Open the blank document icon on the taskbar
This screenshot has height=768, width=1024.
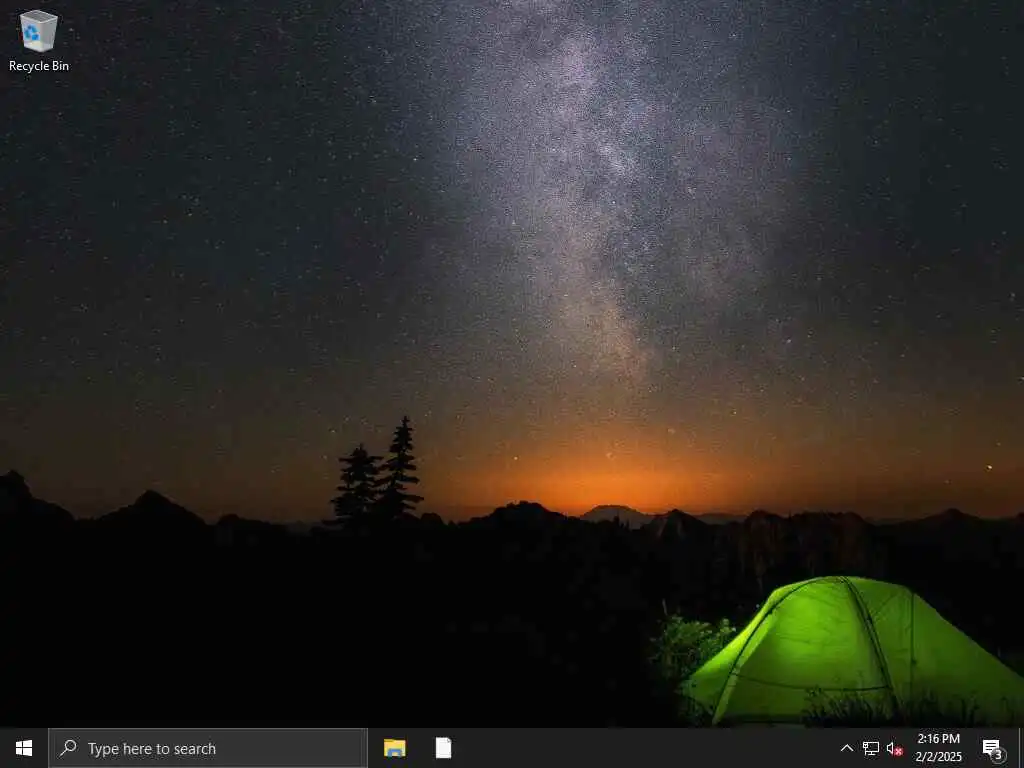click(443, 748)
